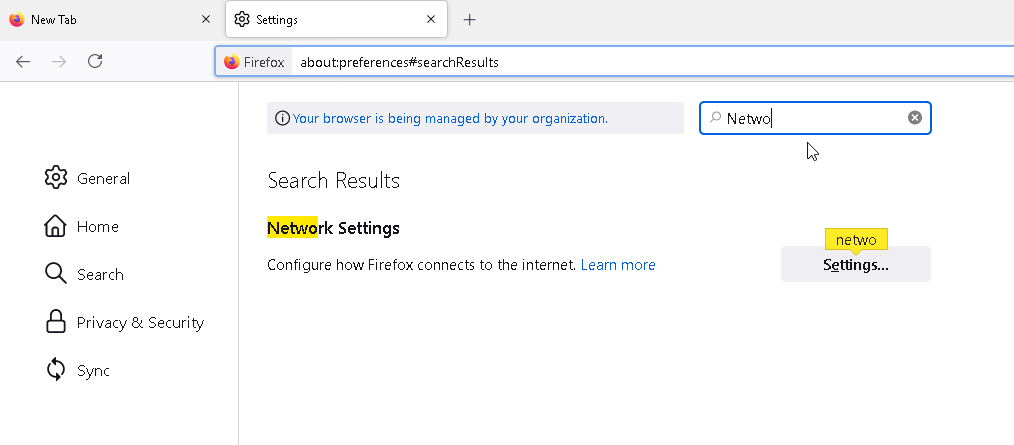Open the Sync settings arrows icon
This screenshot has height=445, width=1014.
pos(56,370)
